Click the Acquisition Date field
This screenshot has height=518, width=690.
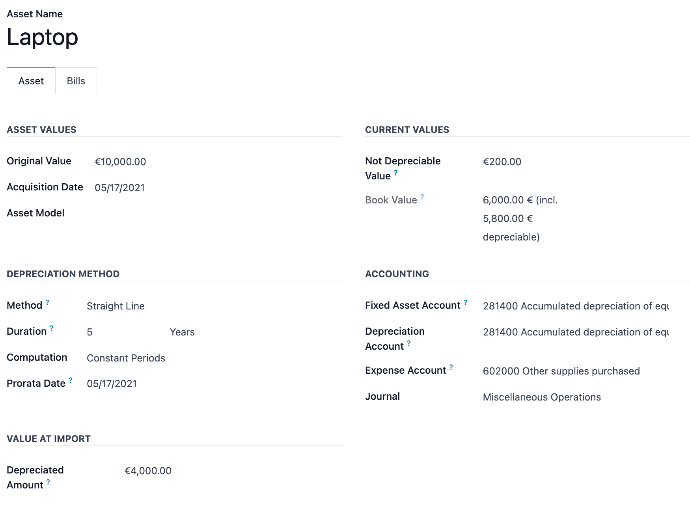120,187
